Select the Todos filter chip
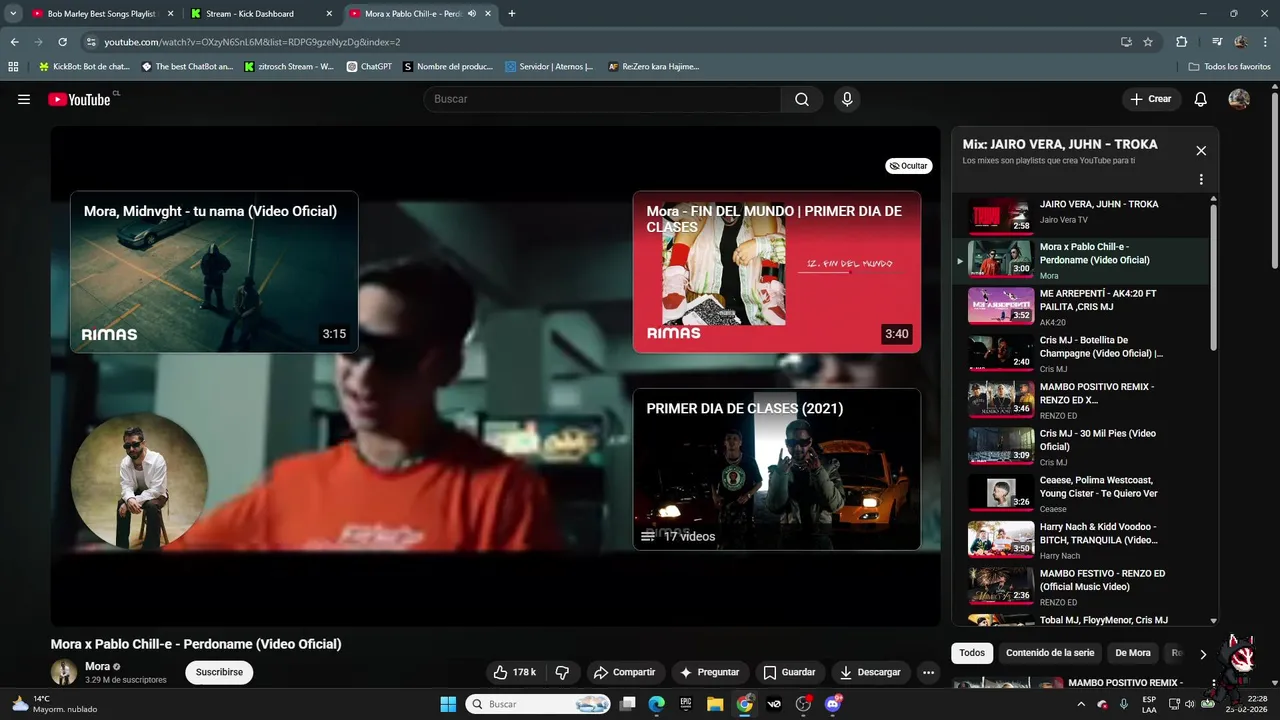This screenshot has width=1280, height=720. [972, 653]
